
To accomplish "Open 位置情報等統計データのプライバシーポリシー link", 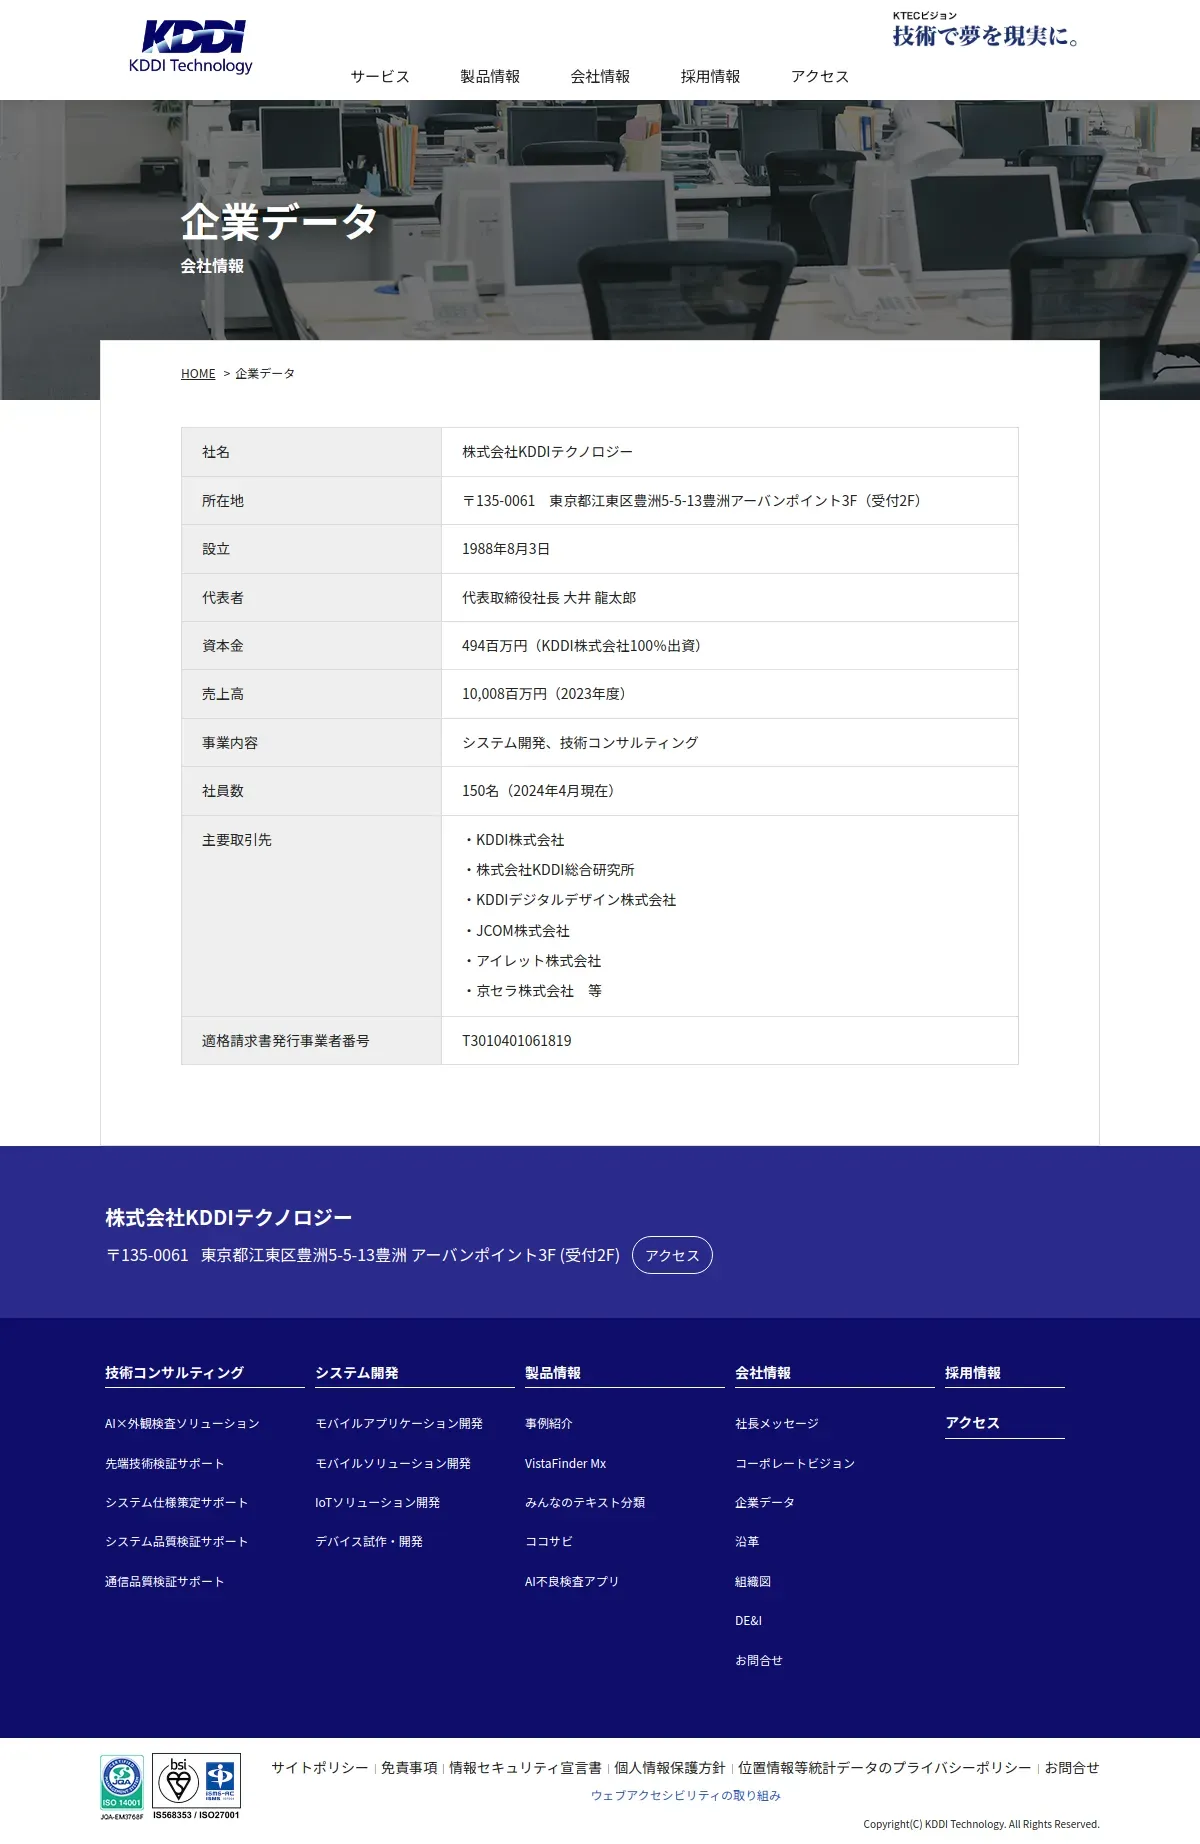I will point(885,1768).
